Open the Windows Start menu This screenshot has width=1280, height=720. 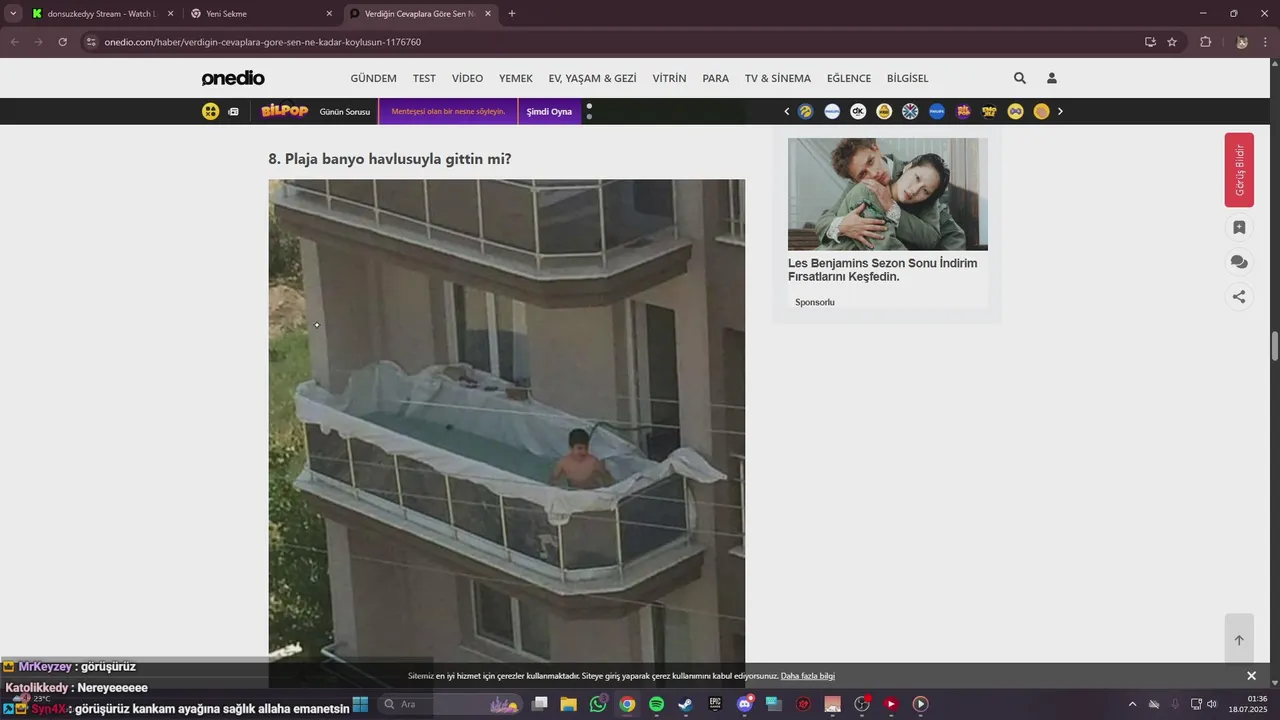pos(360,704)
